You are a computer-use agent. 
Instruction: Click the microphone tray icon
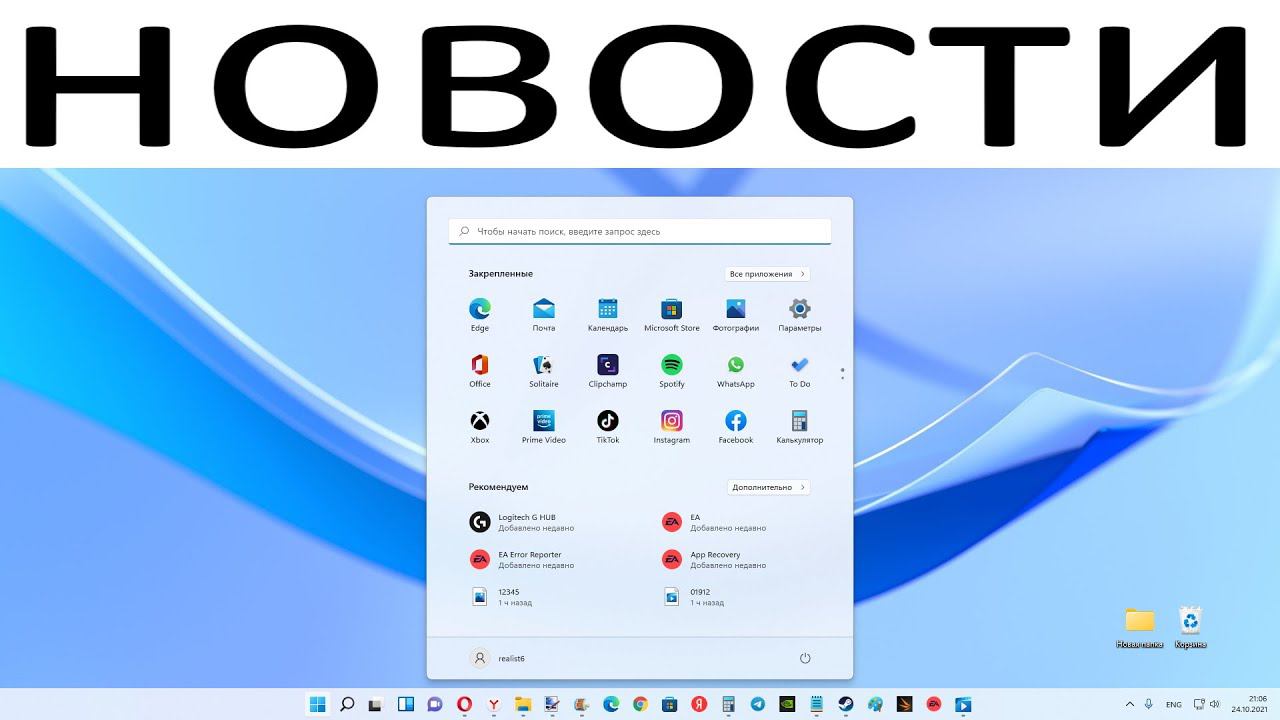tap(1149, 704)
